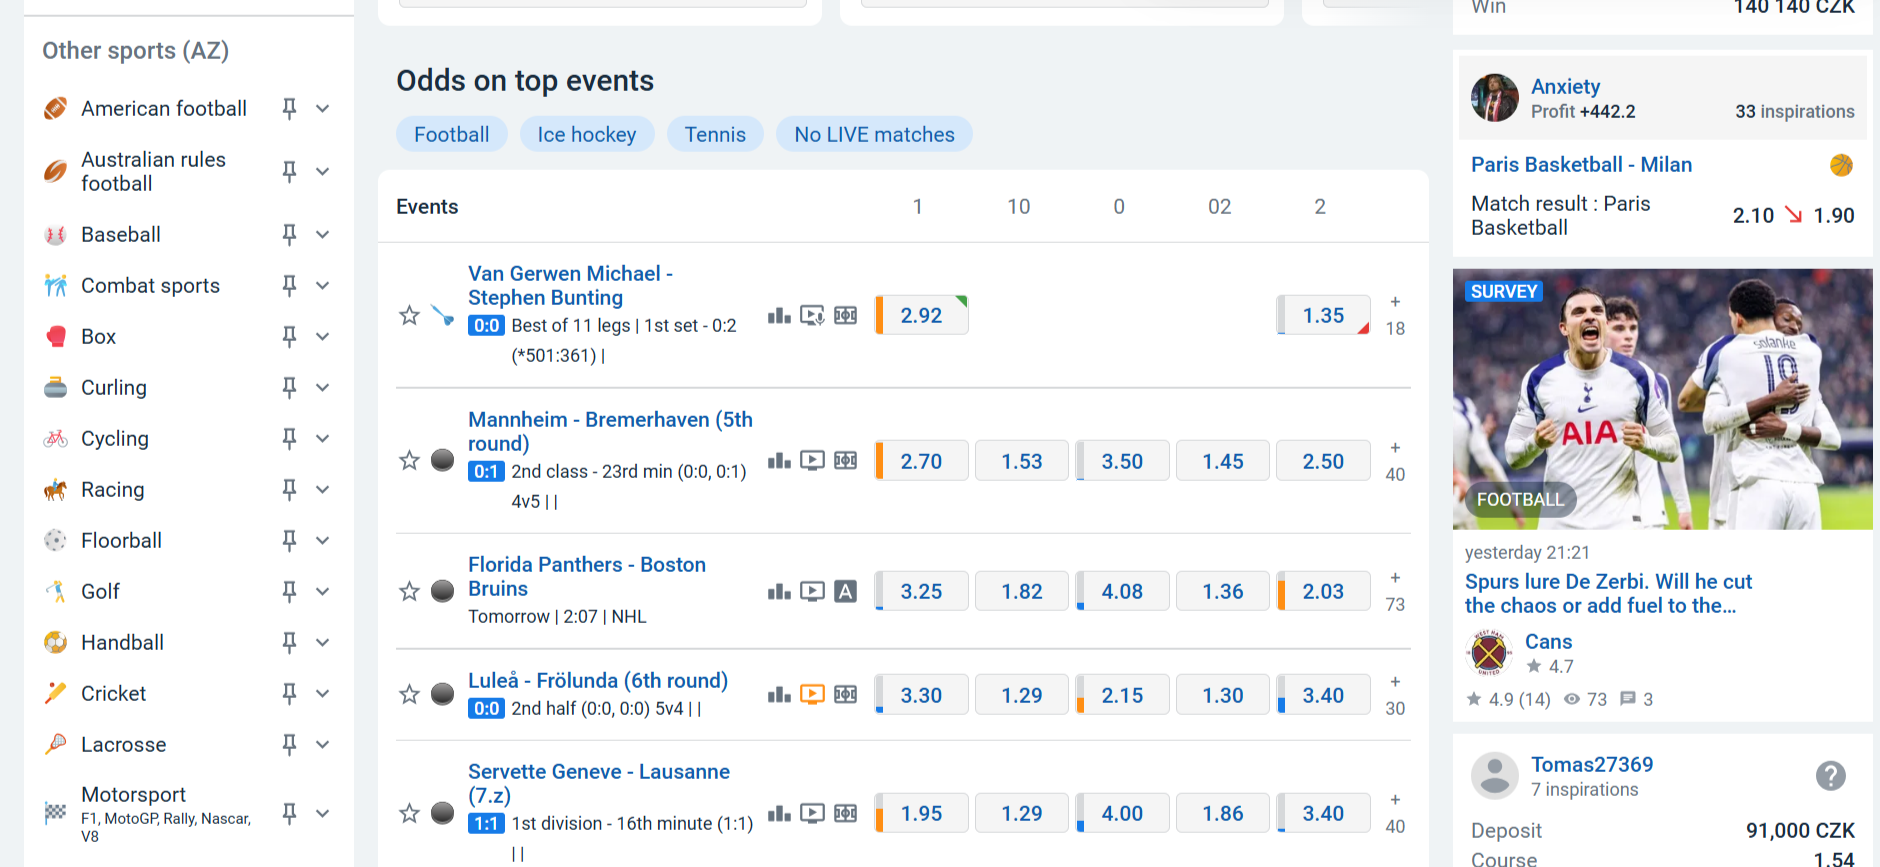Collapse the Handball category chevron
Screen dimensions: 1880x867
pos(321,642)
